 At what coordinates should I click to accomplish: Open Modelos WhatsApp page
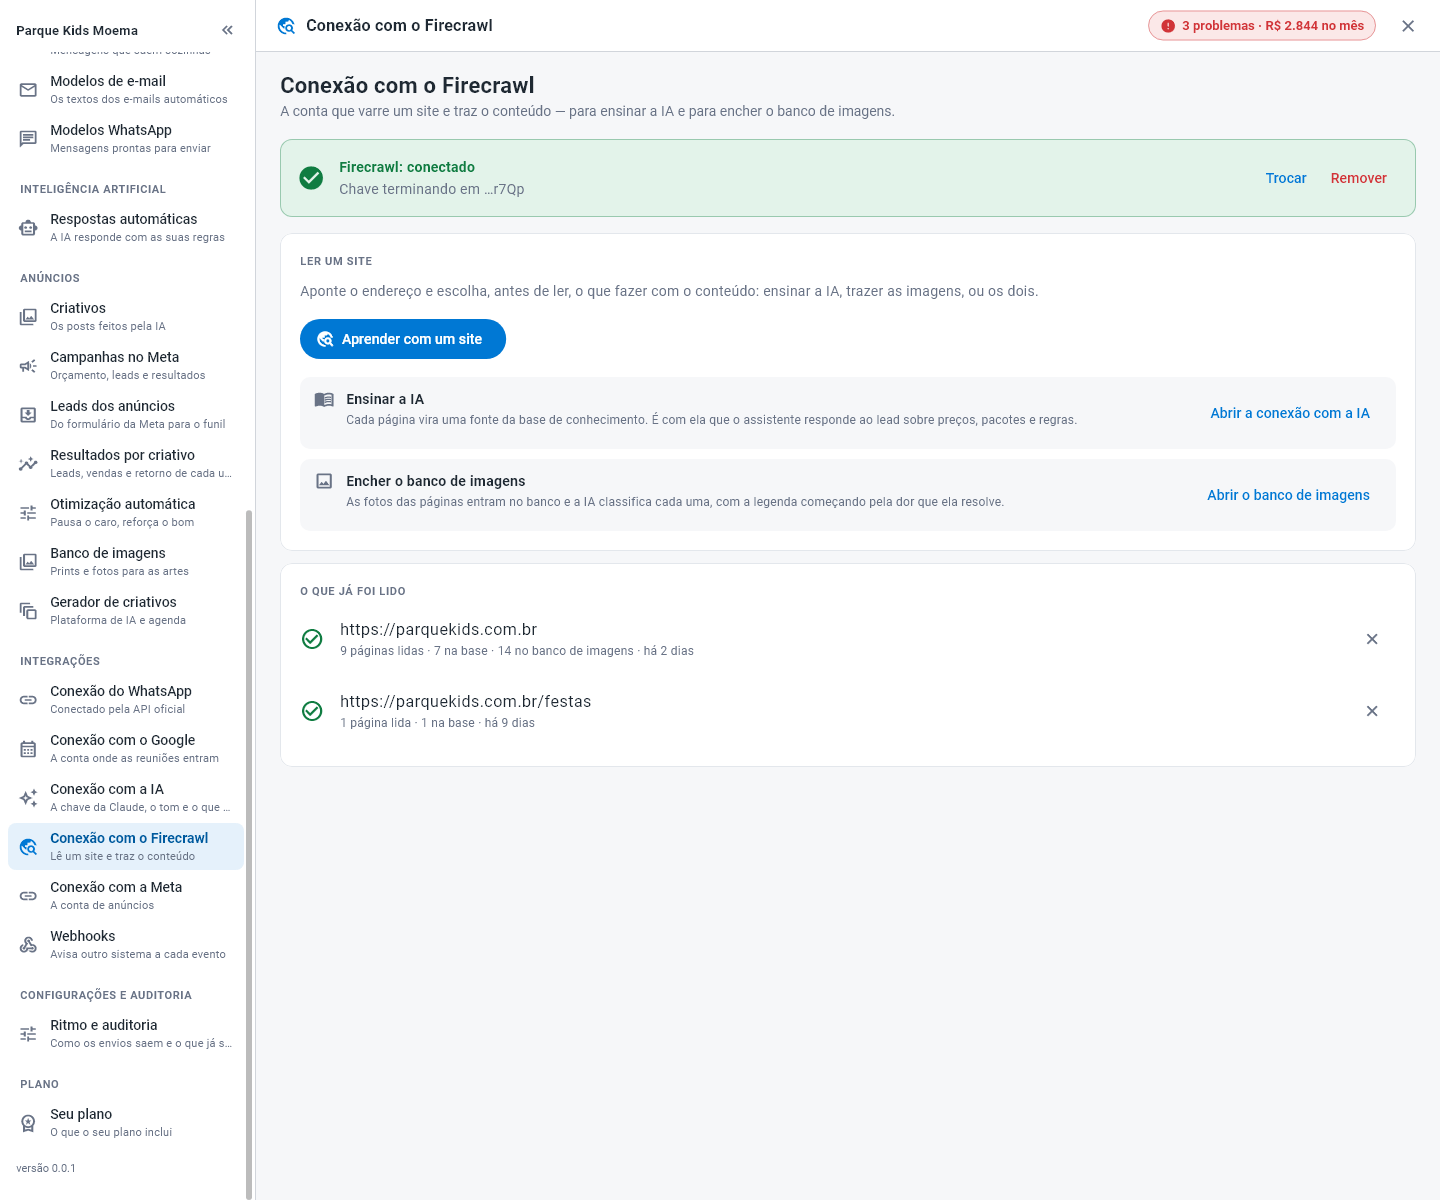126,139
